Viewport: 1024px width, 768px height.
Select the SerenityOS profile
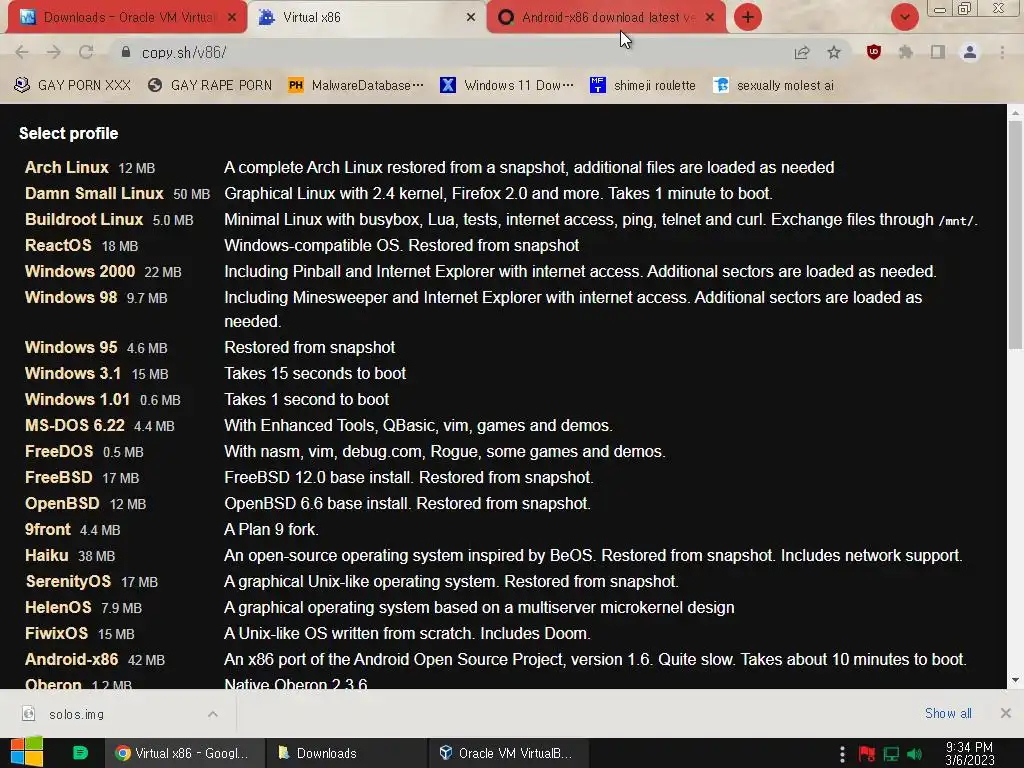68,582
